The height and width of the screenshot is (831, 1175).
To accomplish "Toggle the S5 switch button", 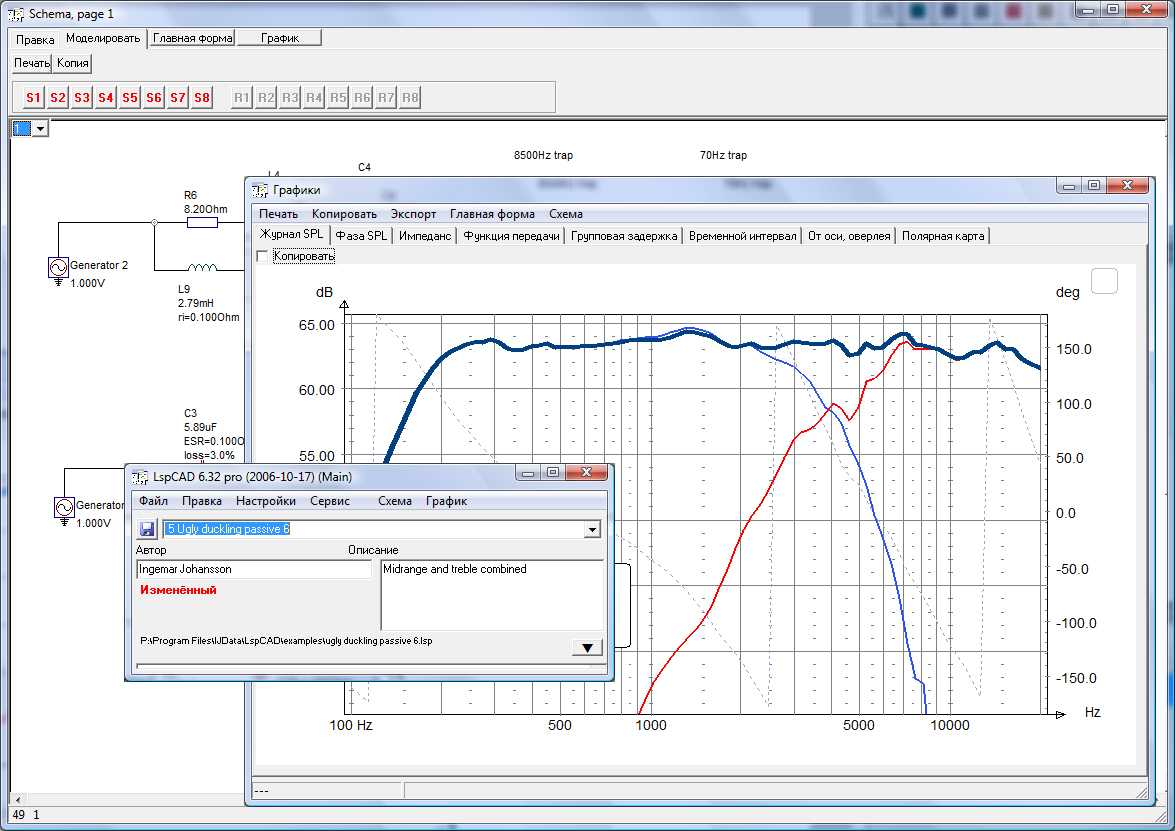I will click(x=130, y=97).
